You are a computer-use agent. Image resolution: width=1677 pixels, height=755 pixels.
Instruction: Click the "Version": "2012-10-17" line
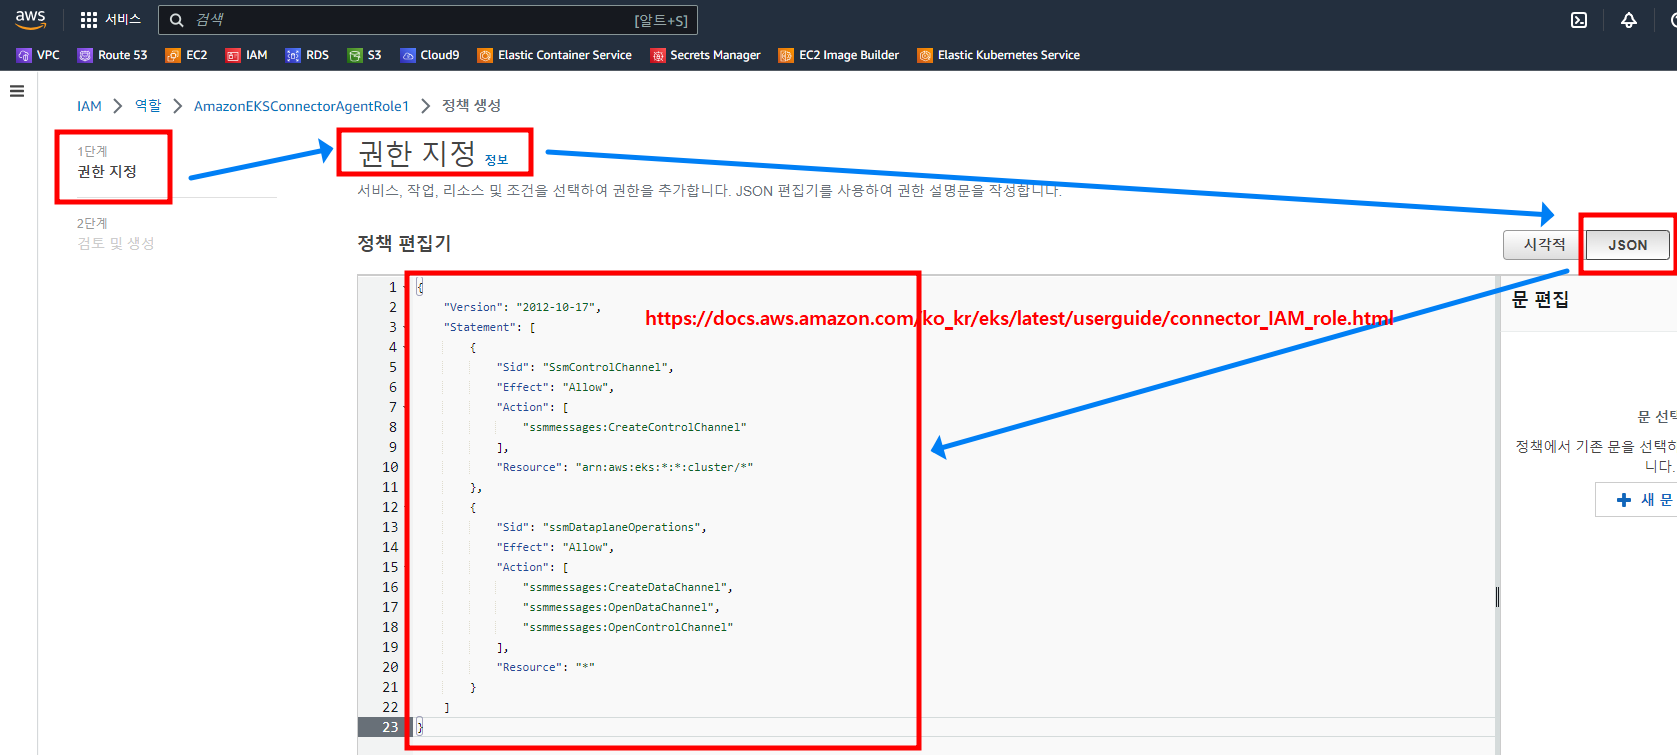522,307
